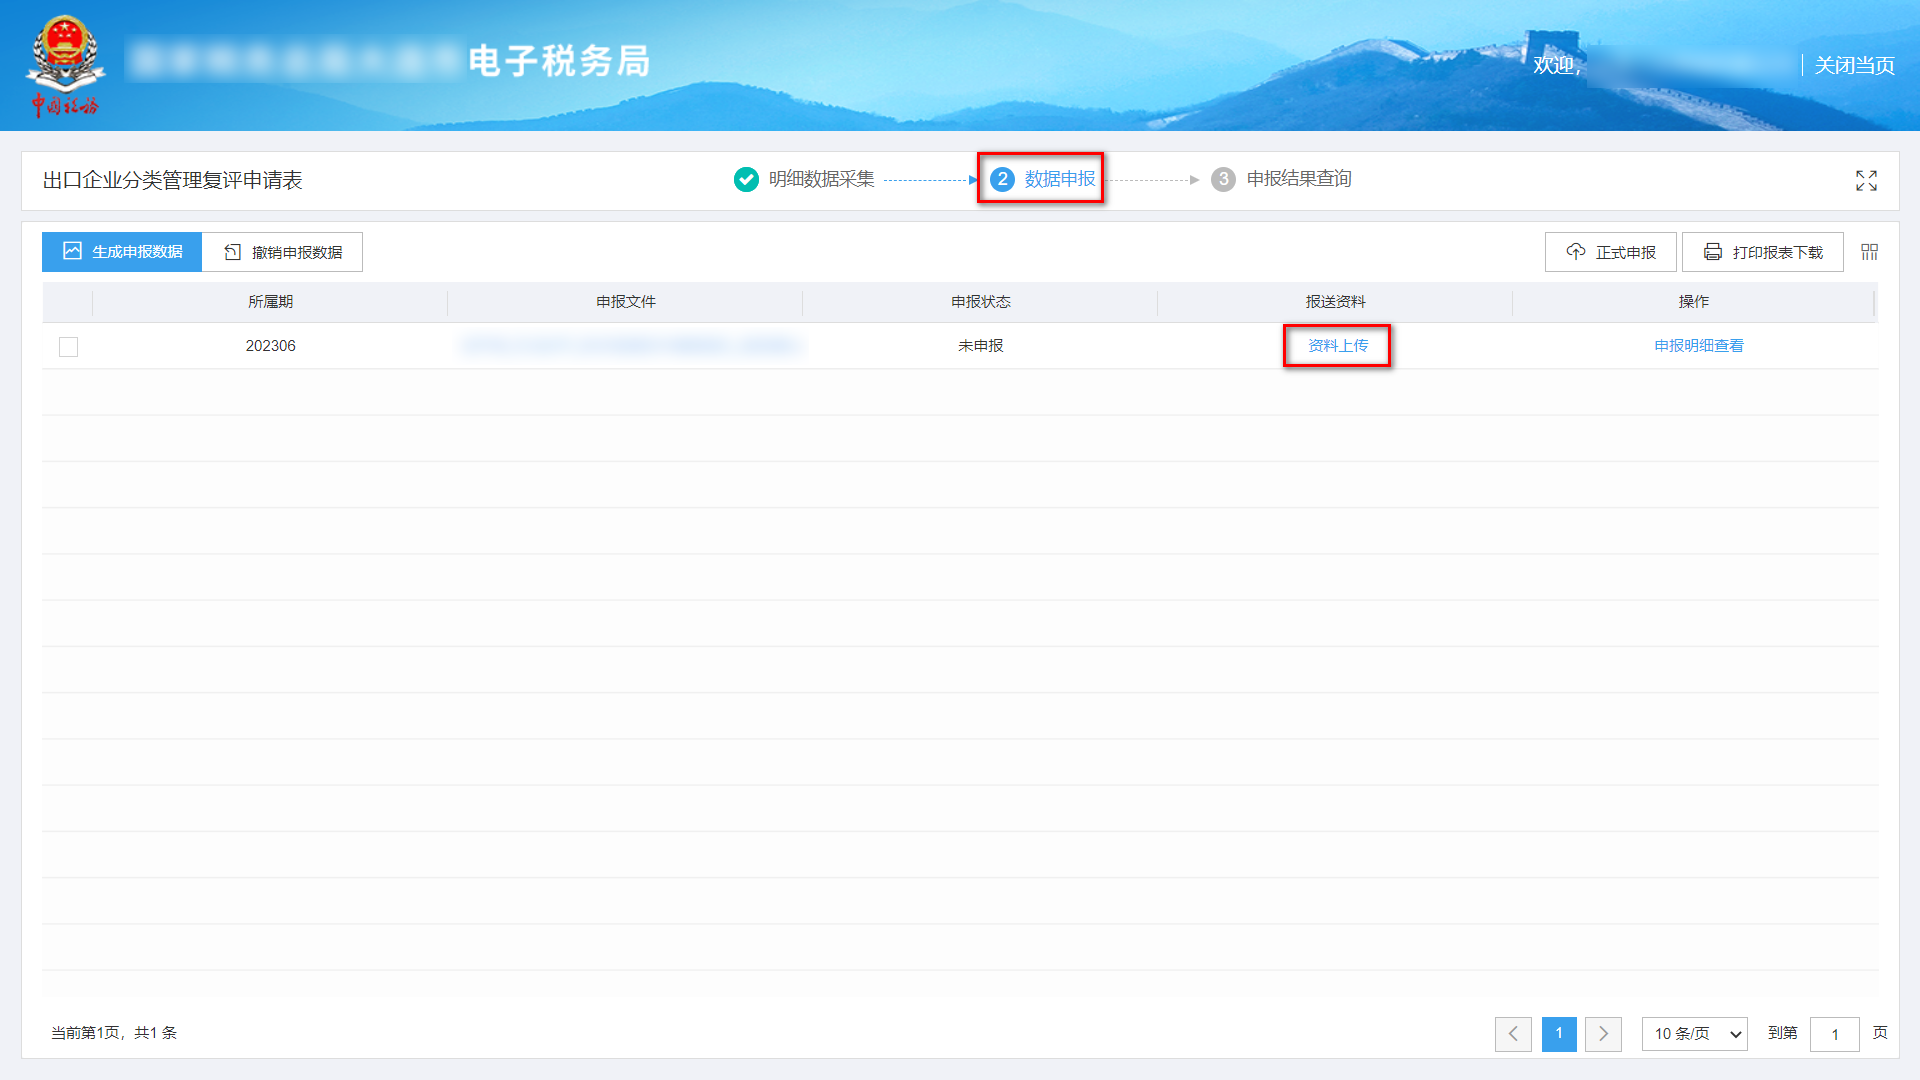
Task: Open the 10条/页 page size dropdown
Action: point(1694,1034)
